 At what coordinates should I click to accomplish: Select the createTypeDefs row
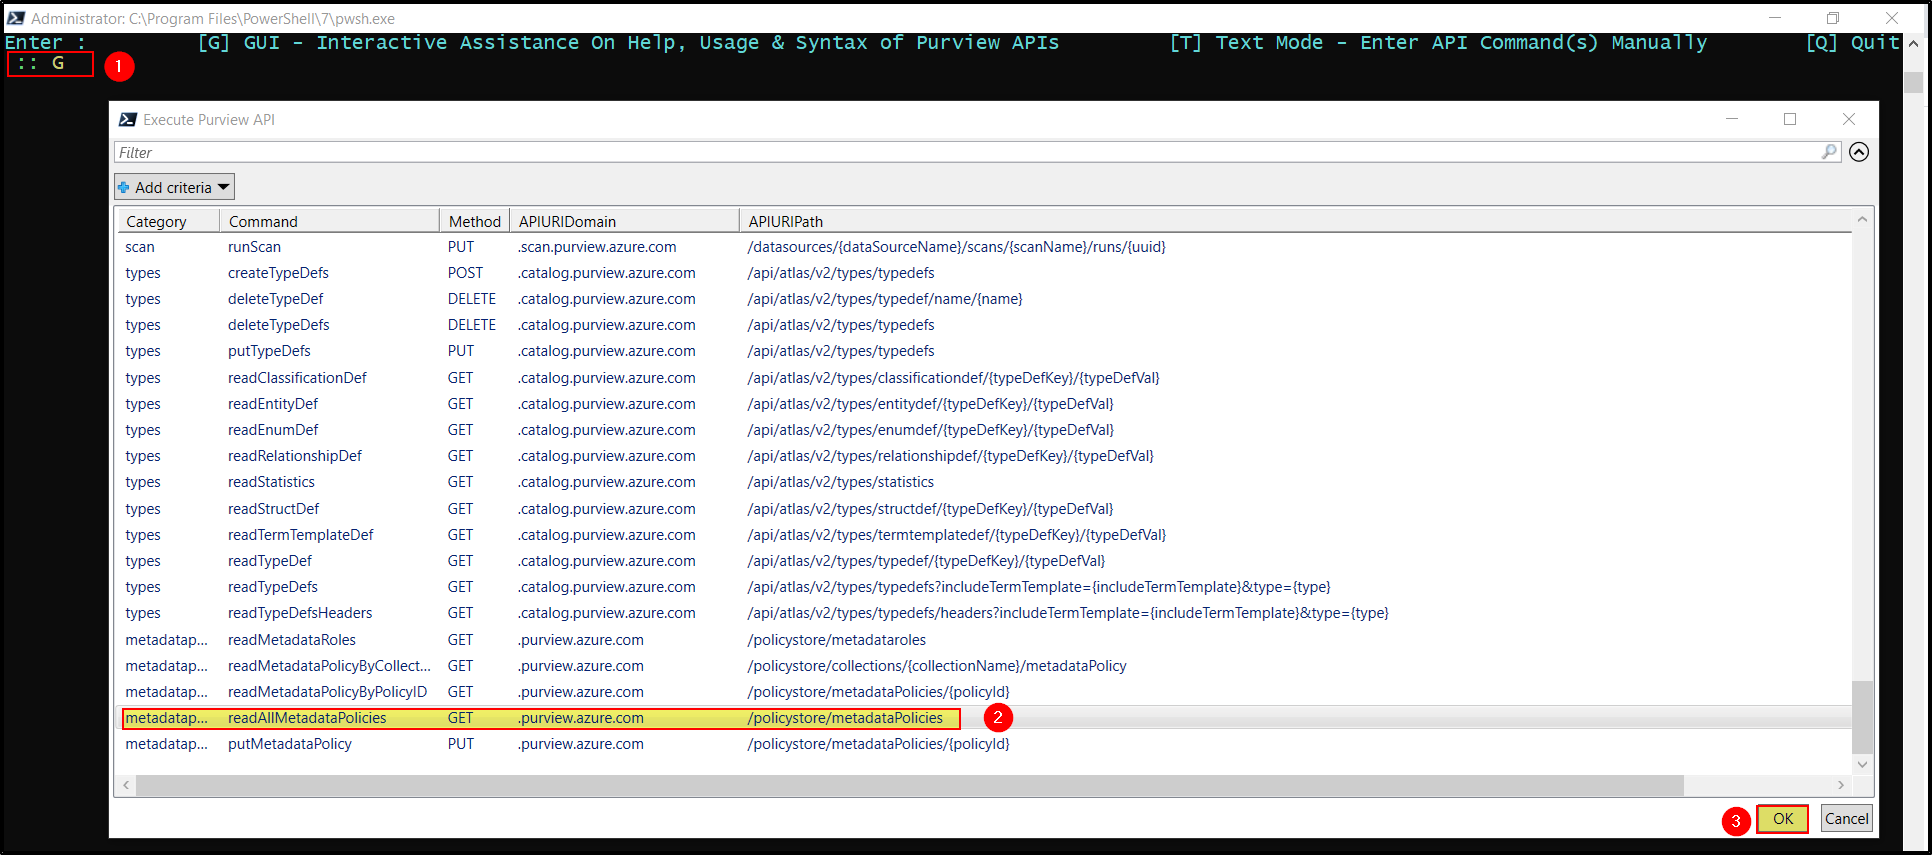pyautogui.click(x=985, y=273)
